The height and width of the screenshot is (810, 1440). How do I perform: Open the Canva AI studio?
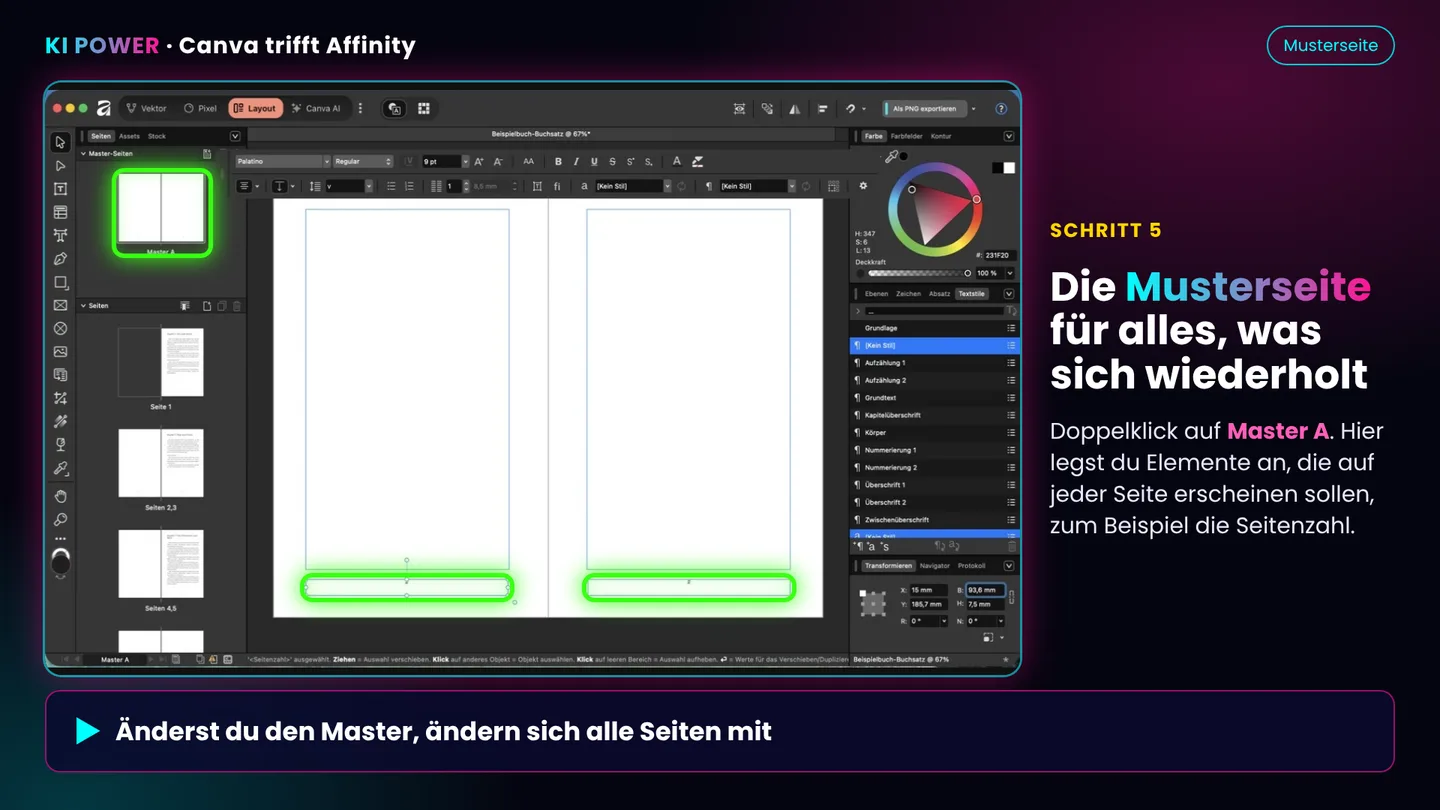pos(316,108)
